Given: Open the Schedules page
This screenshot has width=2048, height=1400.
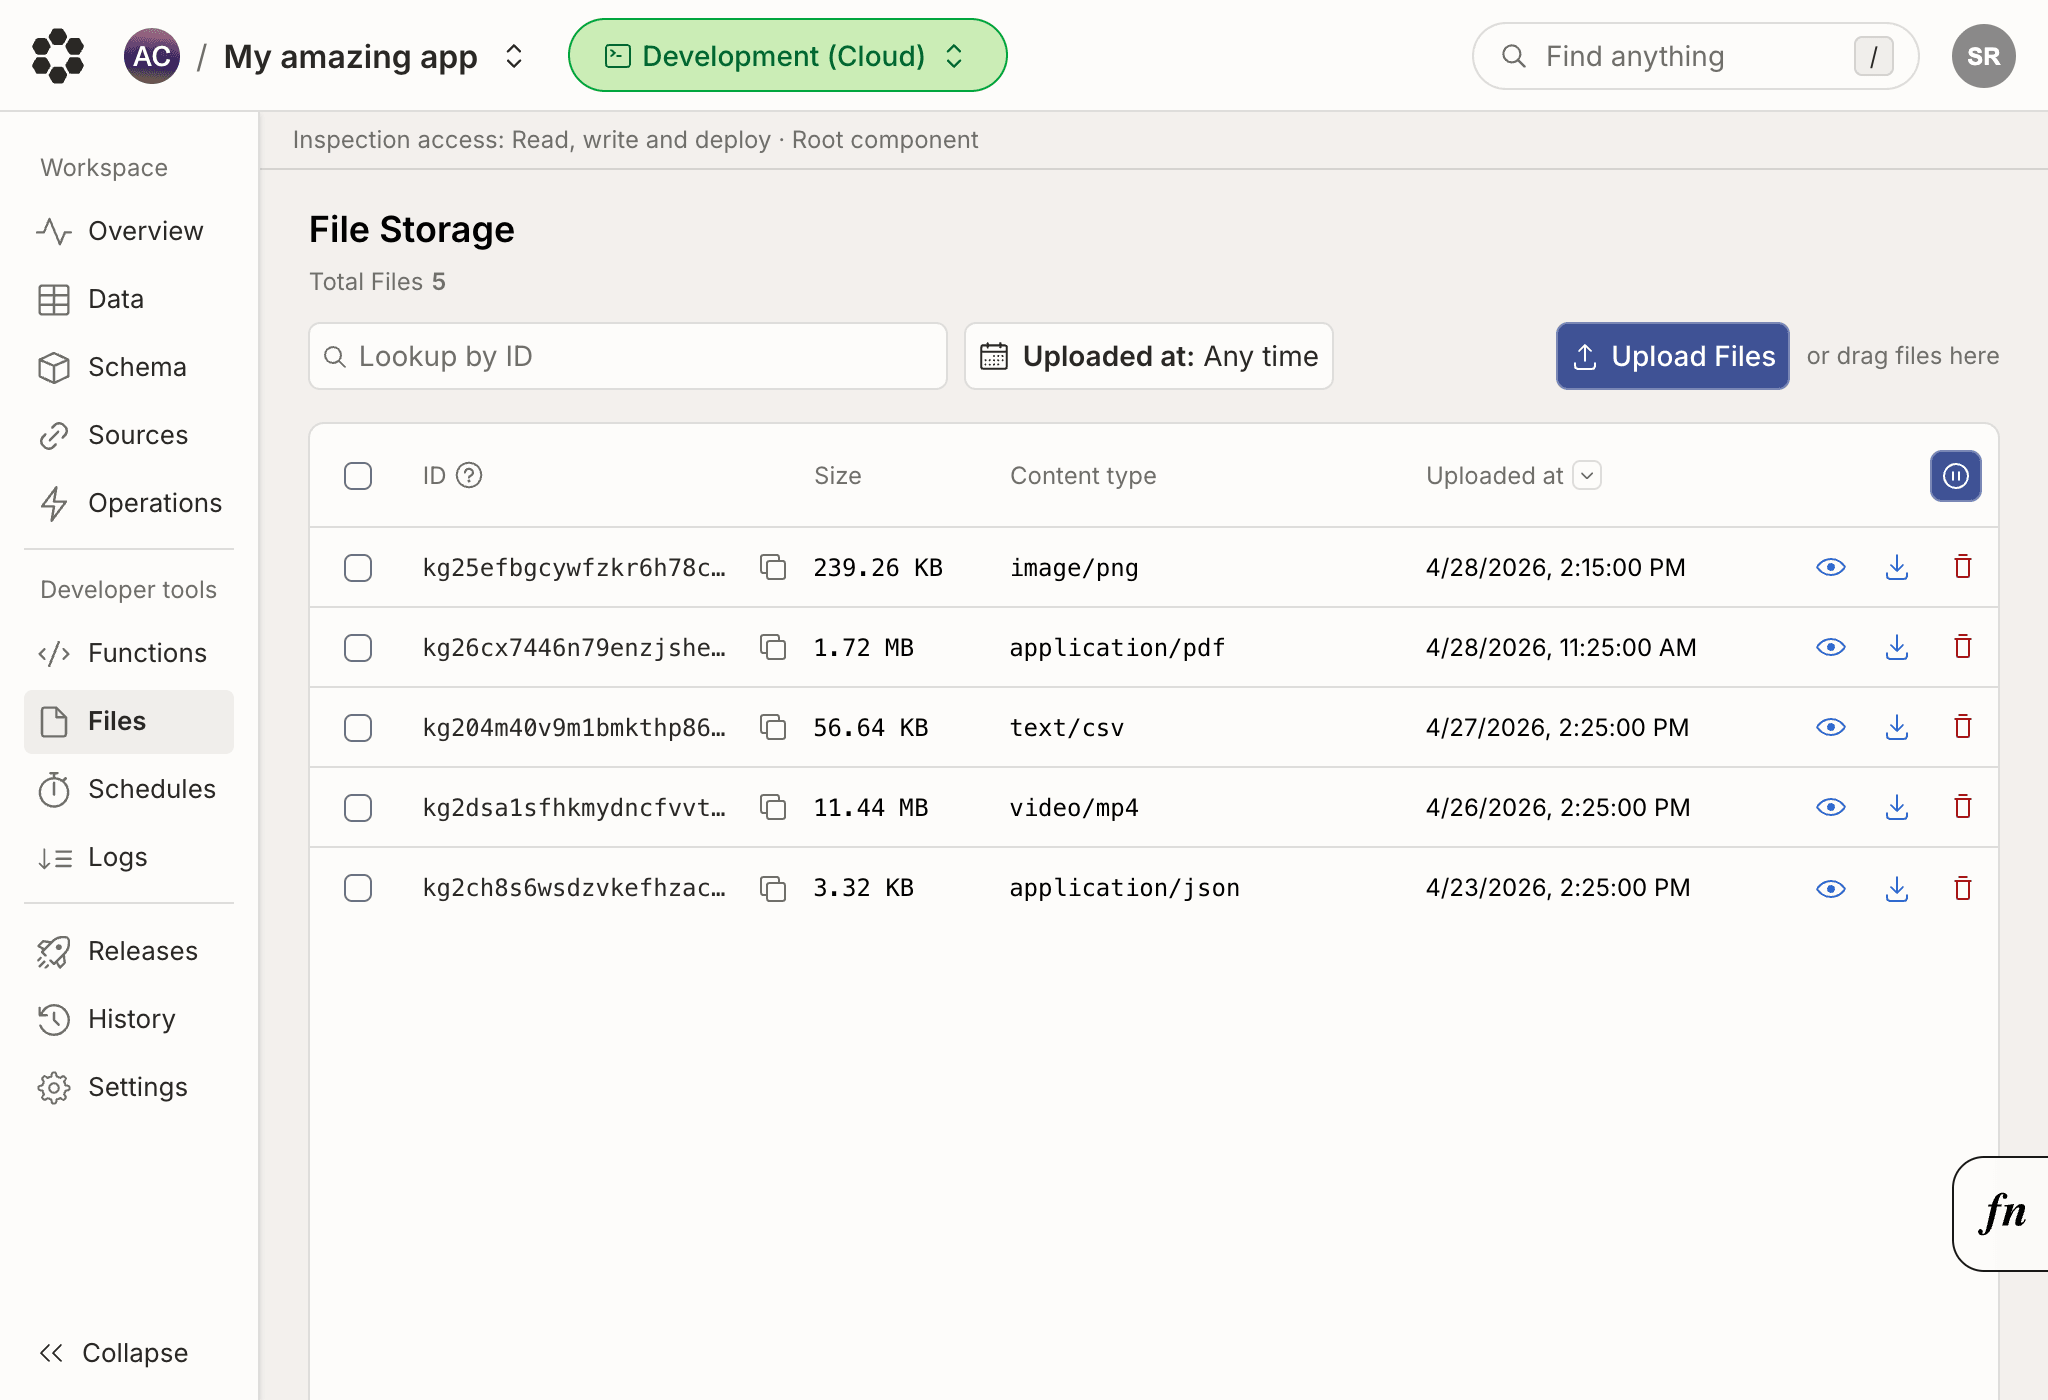Looking at the screenshot, I should coord(129,789).
